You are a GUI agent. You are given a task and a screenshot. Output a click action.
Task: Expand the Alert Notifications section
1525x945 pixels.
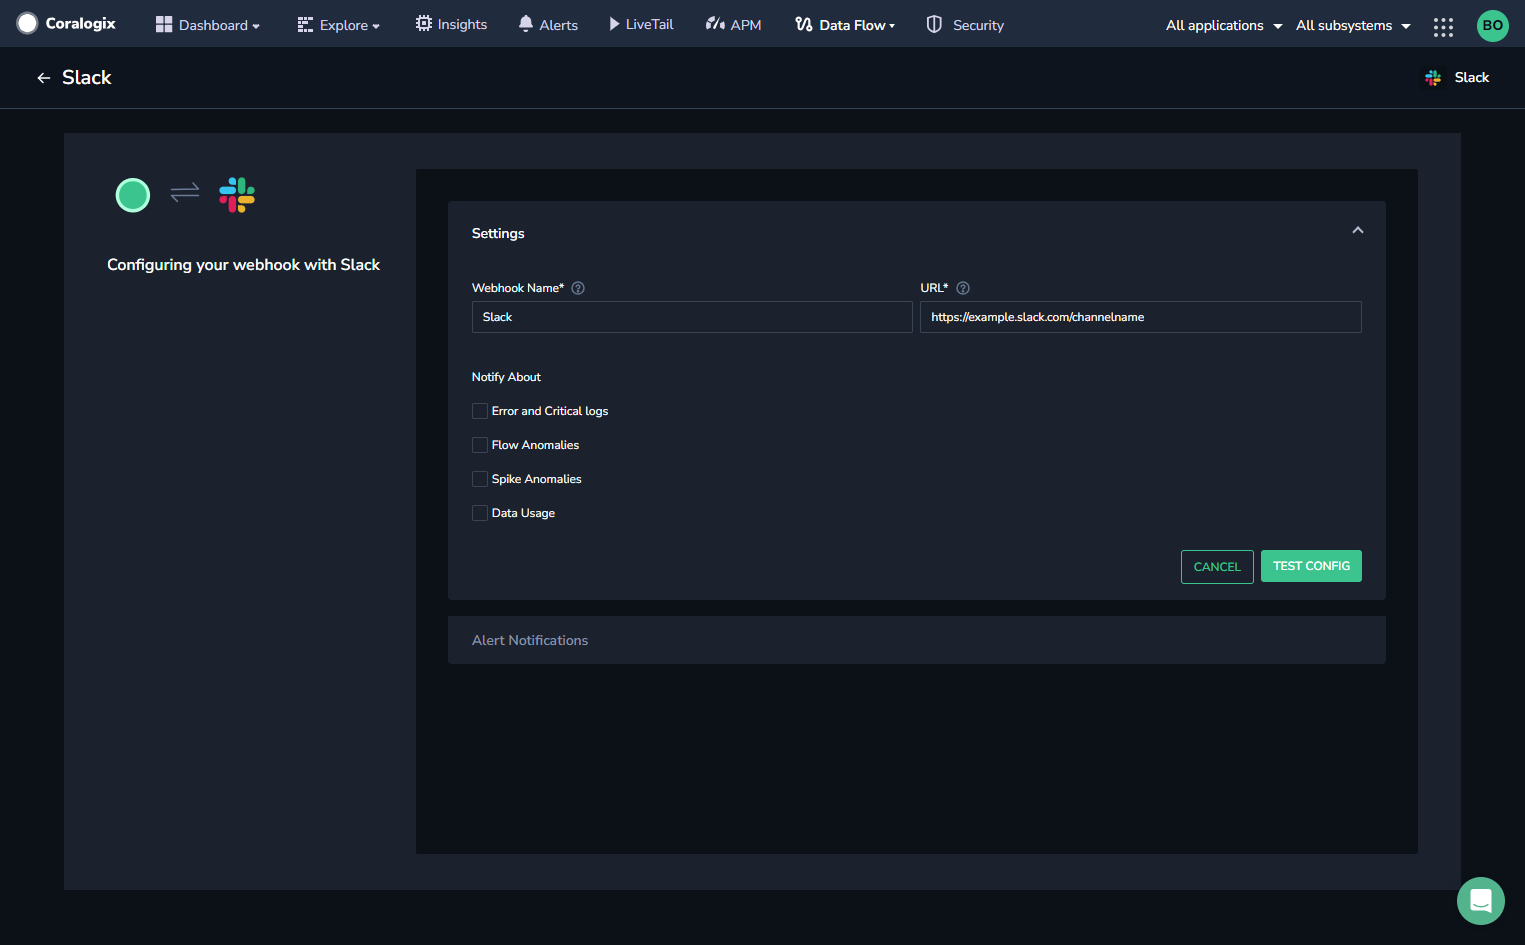click(x=916, y=640)
